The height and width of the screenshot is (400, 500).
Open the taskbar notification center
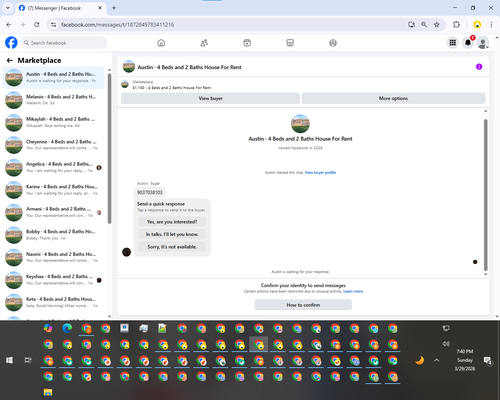(x=488, y=360)
